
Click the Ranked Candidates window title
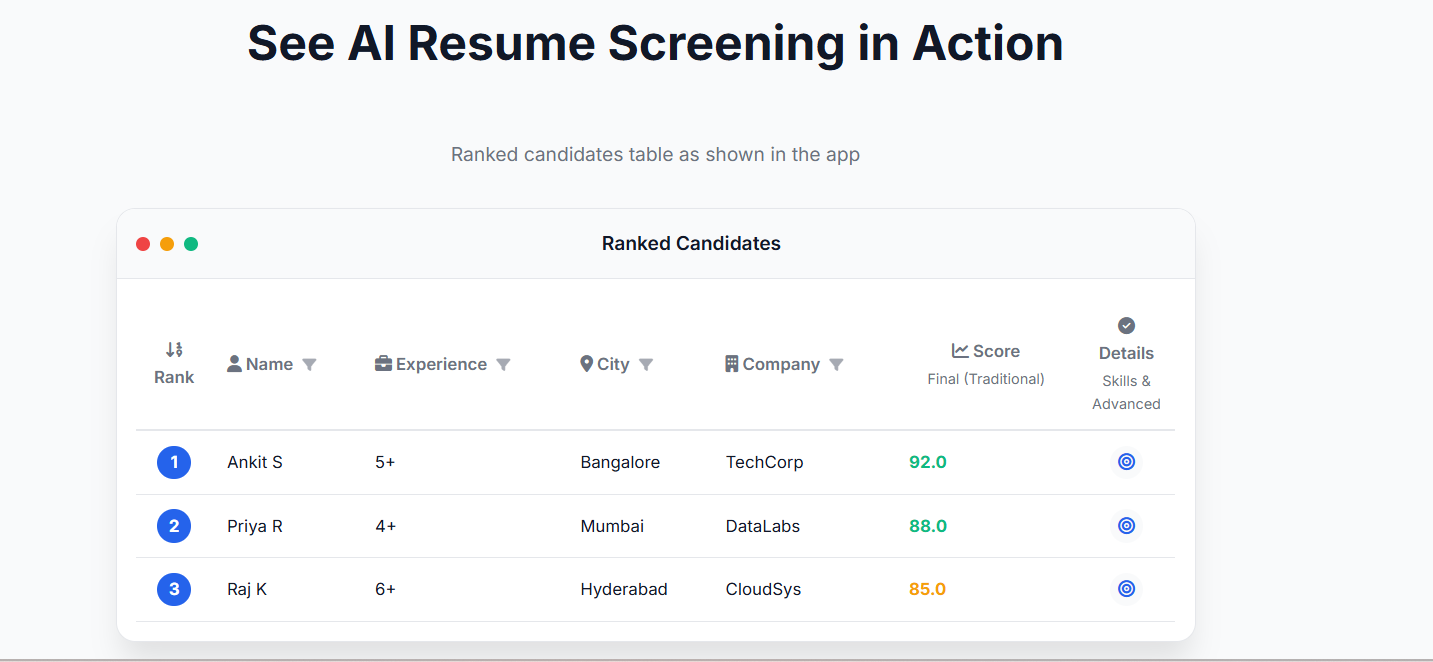(691, 243)
